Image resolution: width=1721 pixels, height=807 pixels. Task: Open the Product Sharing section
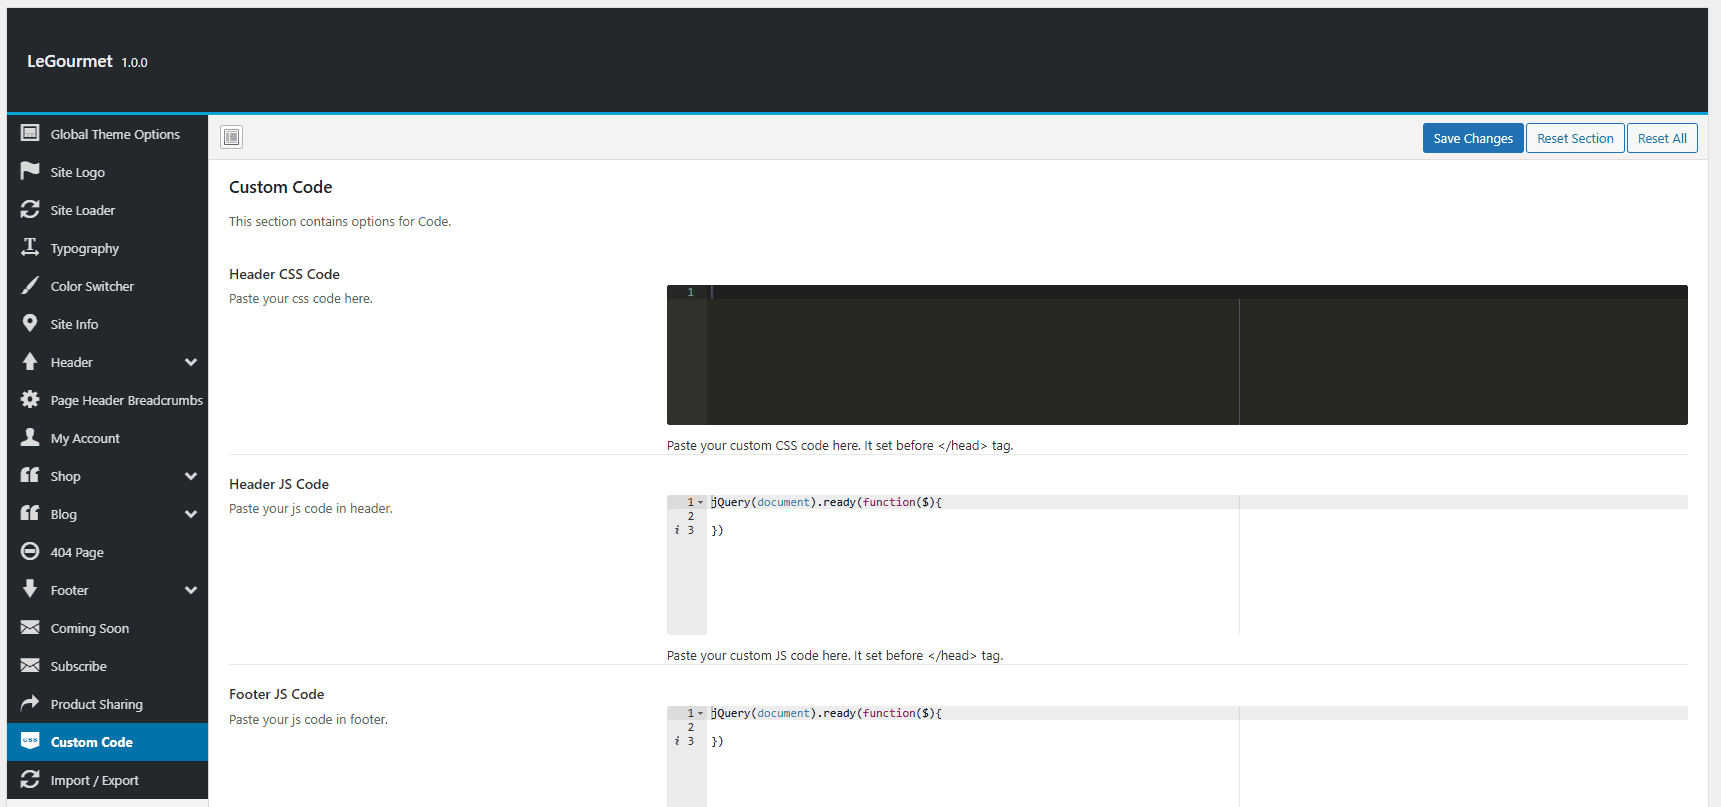click(107, 704)
